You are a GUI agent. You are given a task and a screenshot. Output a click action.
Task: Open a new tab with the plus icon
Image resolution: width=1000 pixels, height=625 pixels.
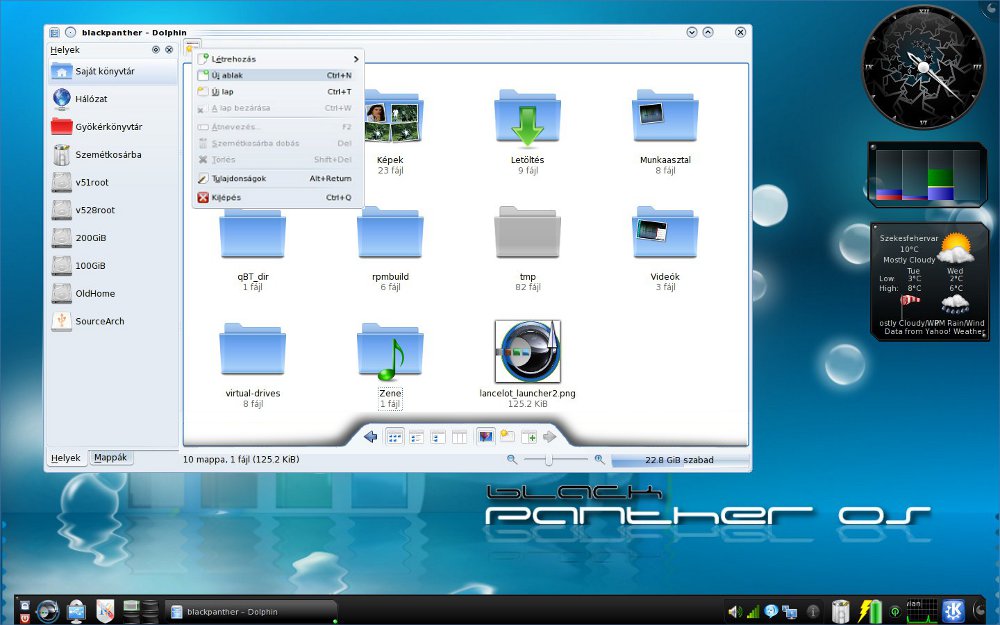529,438
